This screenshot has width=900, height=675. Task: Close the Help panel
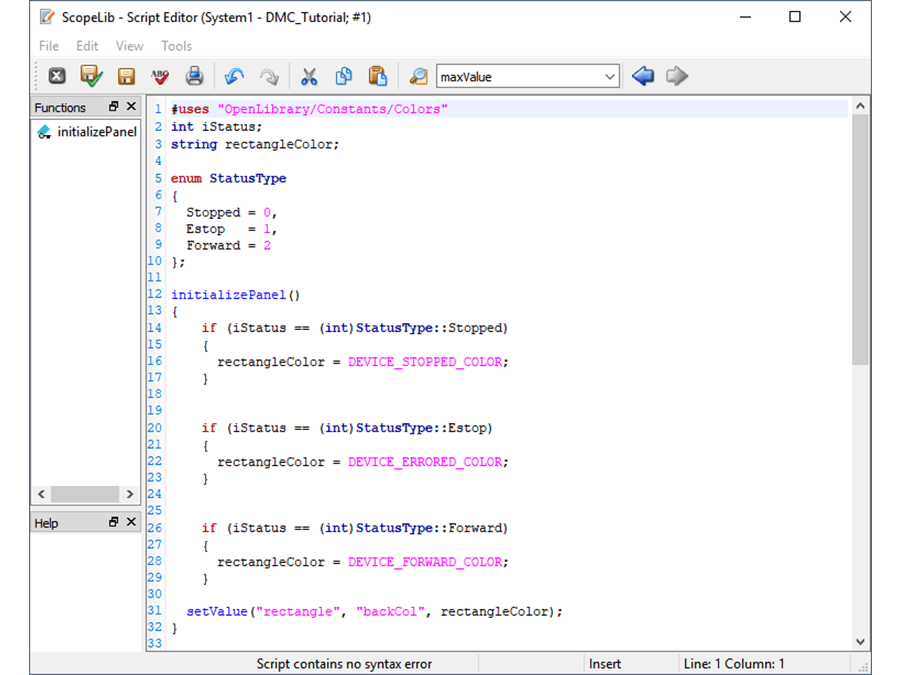point(131,522)
